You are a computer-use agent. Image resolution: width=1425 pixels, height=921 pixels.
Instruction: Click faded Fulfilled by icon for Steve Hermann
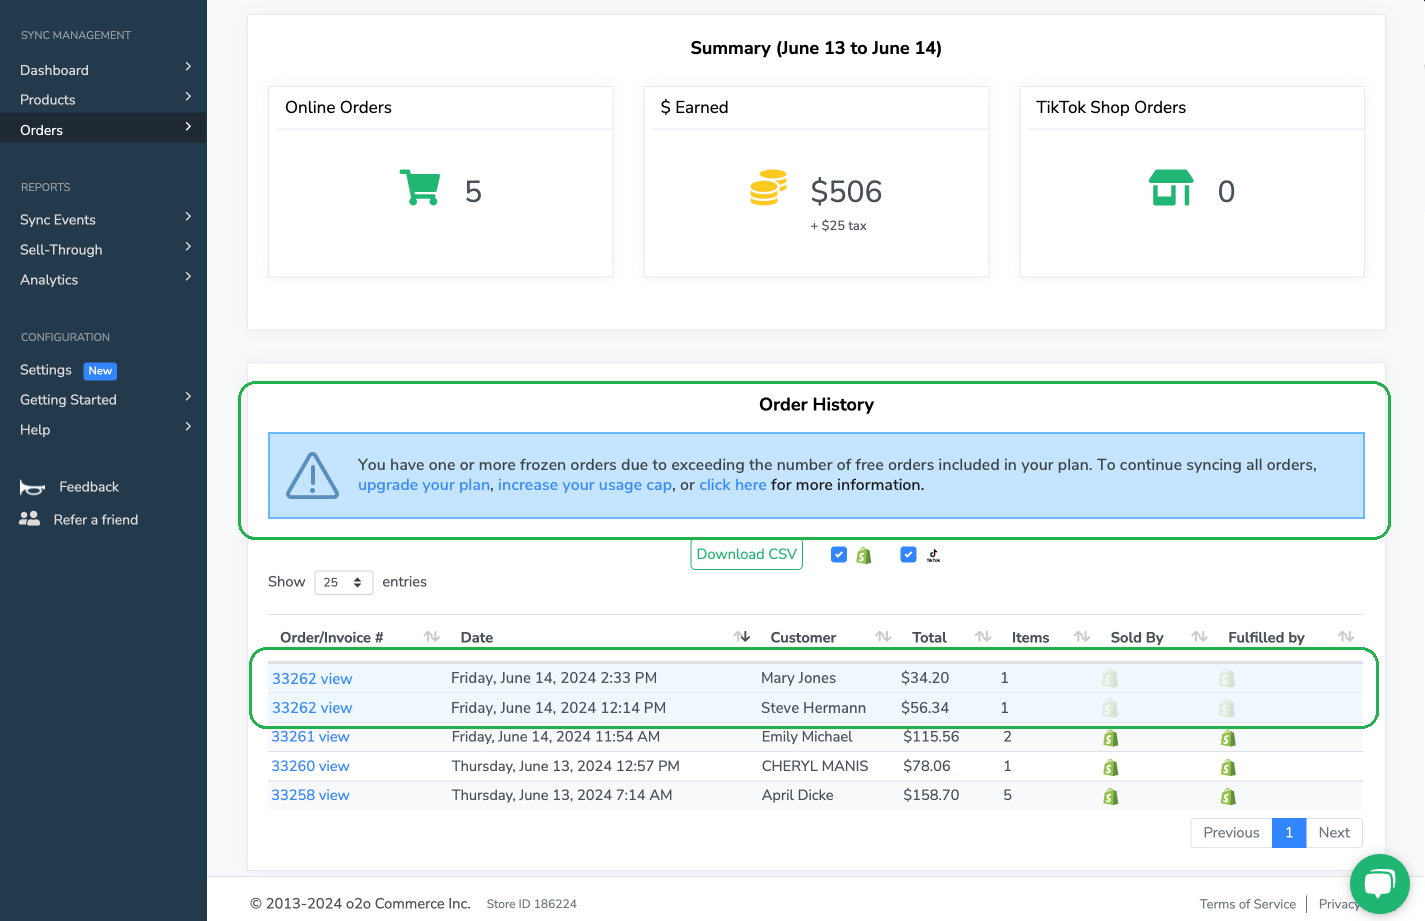tap(1227, 708)
